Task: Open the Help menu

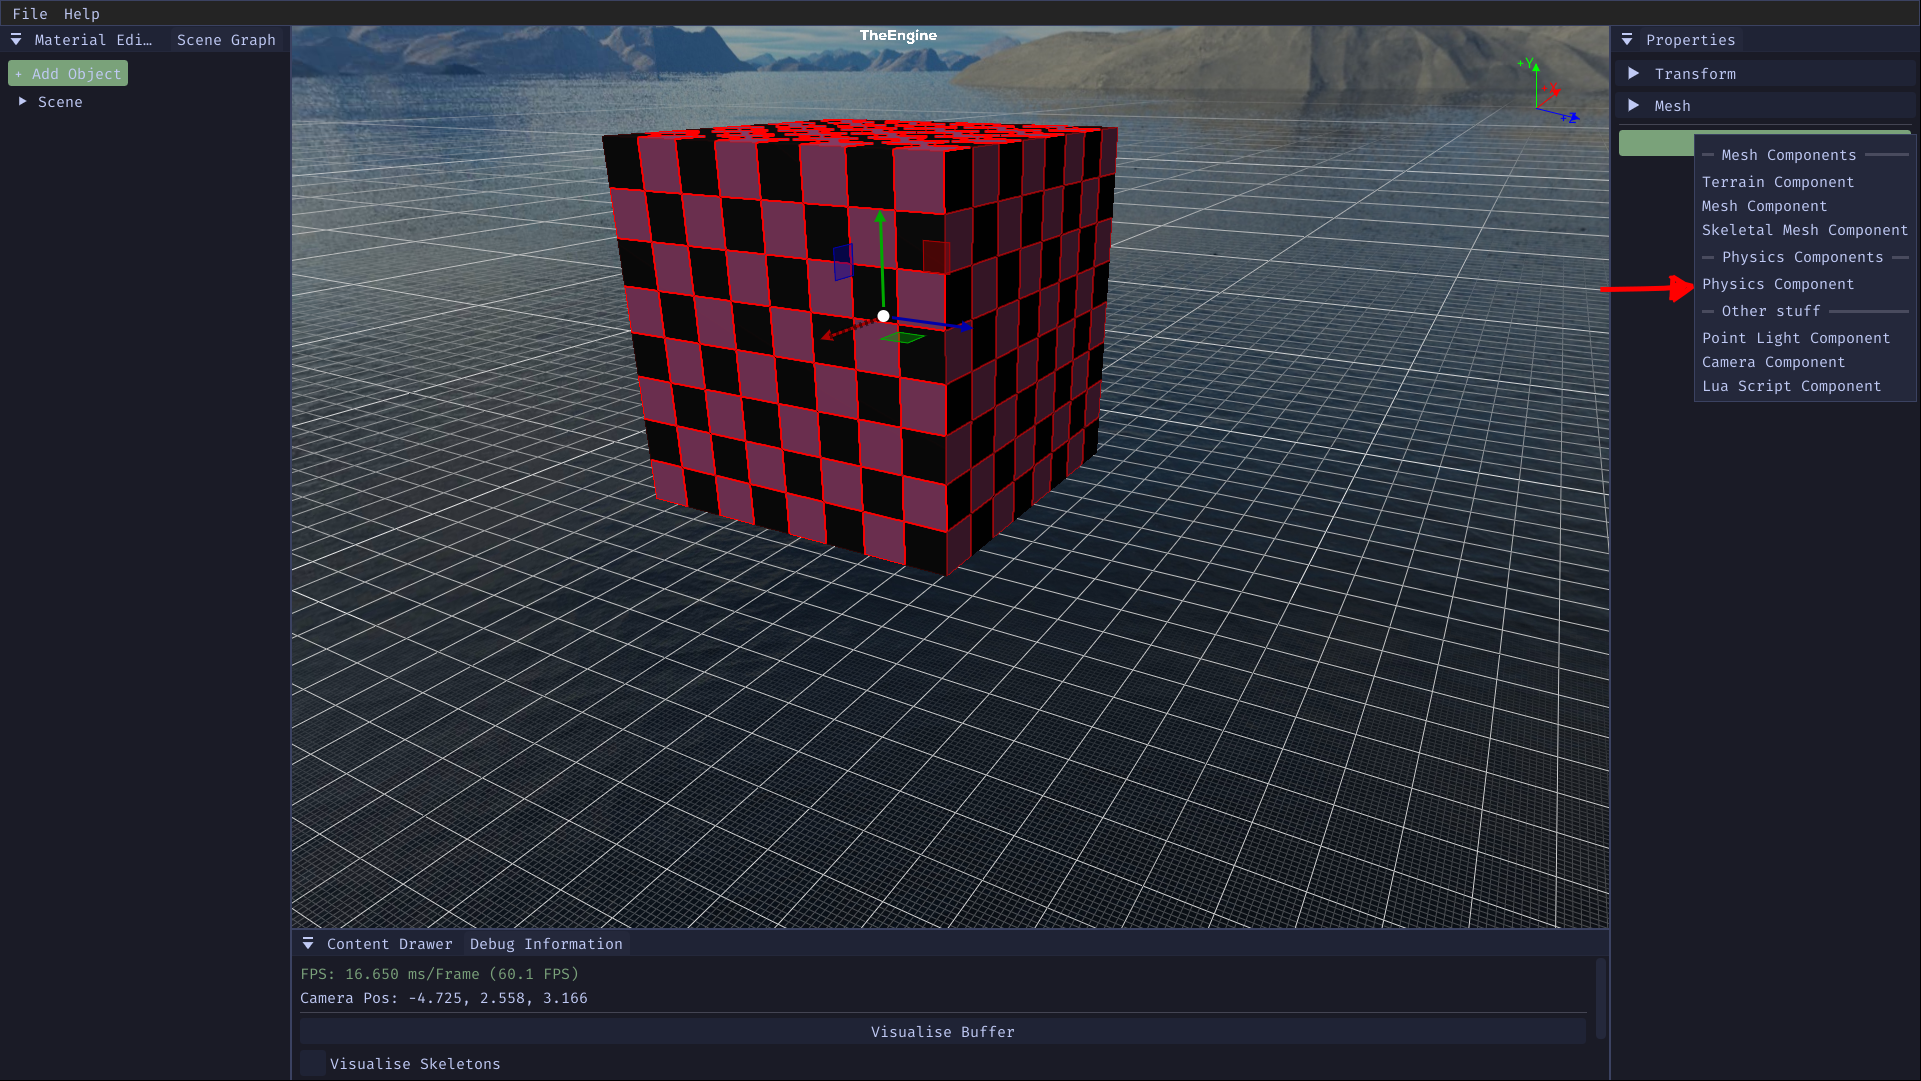Action: pyautogui.click(x=81, y=14)
